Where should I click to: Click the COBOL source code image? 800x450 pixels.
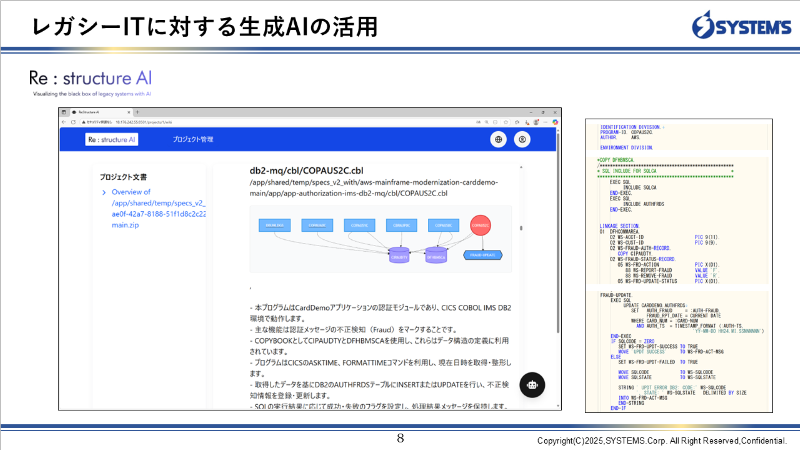pos(679,265)
